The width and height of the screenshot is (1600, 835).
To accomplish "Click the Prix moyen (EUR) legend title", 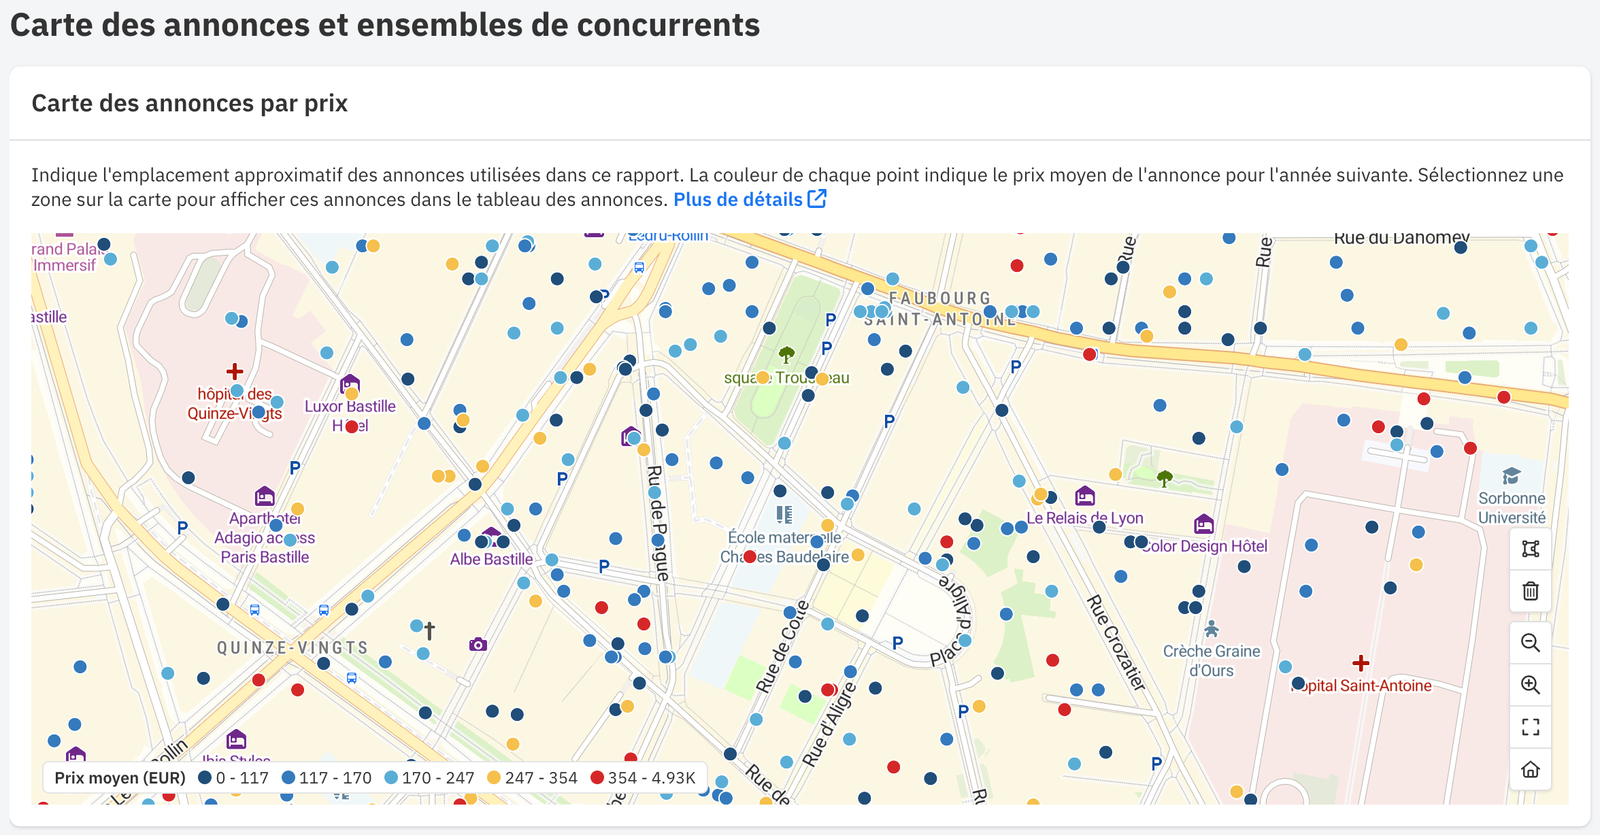I will (120, 778).
